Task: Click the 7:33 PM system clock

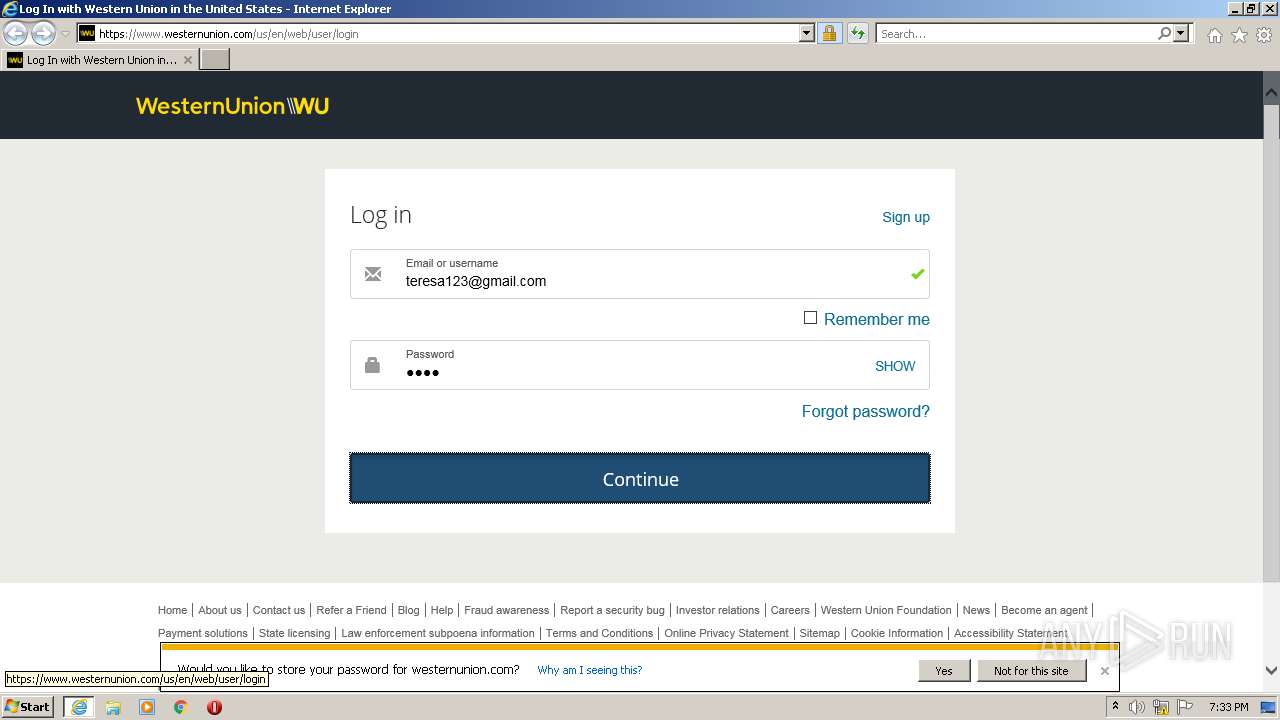Action: [x=1228, y=707]
